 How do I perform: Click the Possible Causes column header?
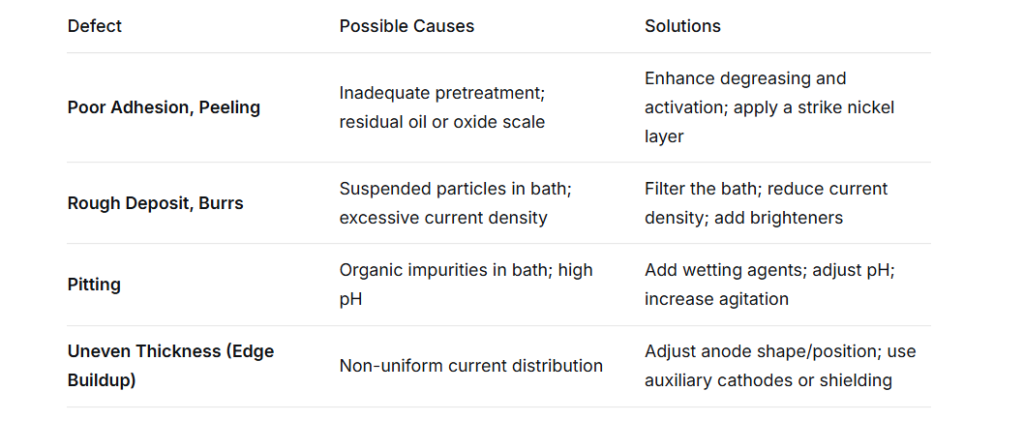[x=406, y=26]
